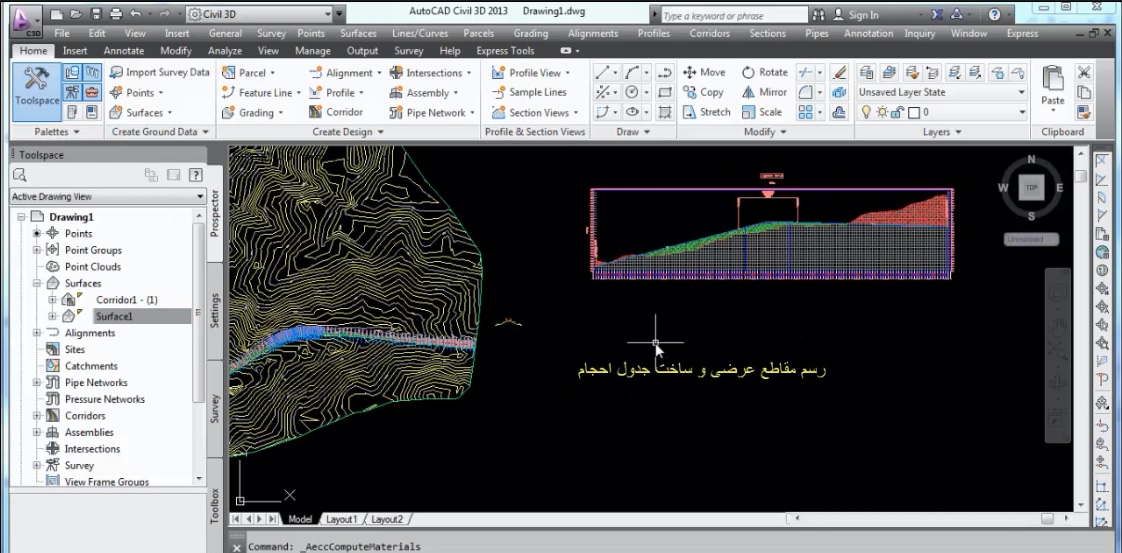Toggle the layer on/off lightbulb icon
Viewport: 1122px width, 553px height.
[867, 112]
